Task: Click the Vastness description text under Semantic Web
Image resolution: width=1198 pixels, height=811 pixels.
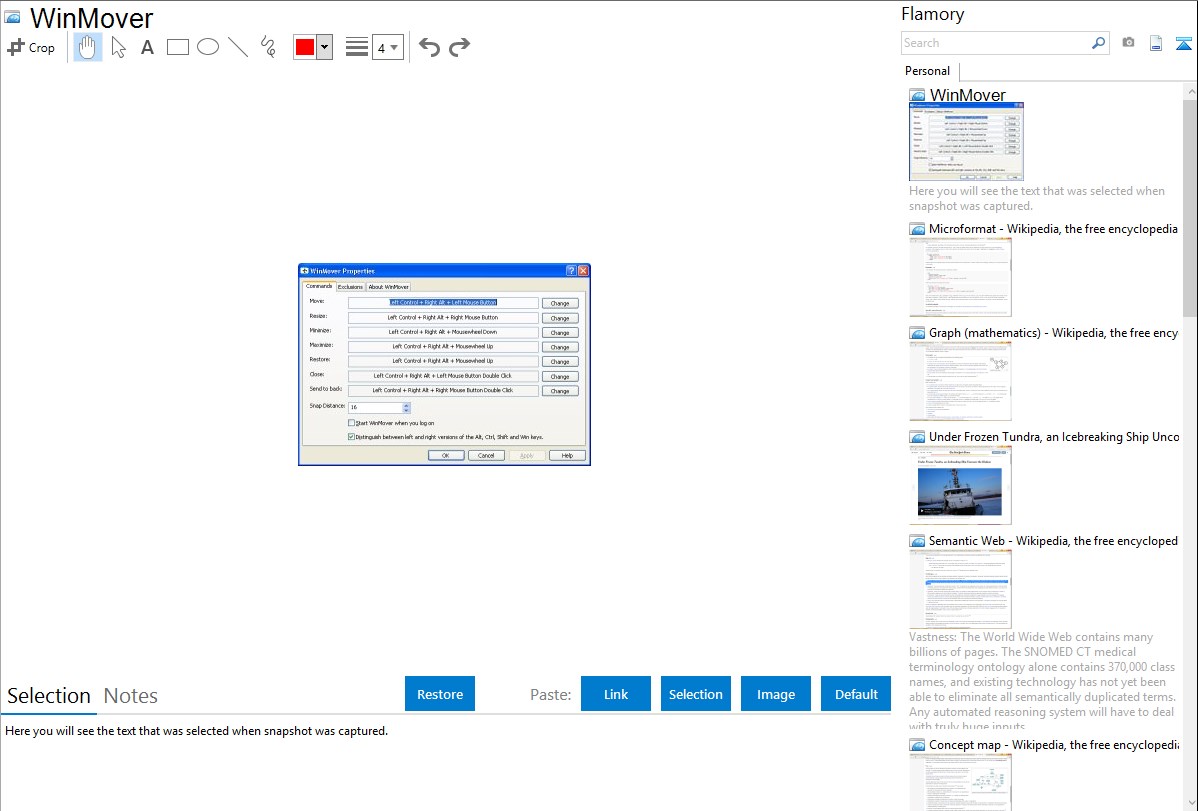Action: coord(1042,681)
